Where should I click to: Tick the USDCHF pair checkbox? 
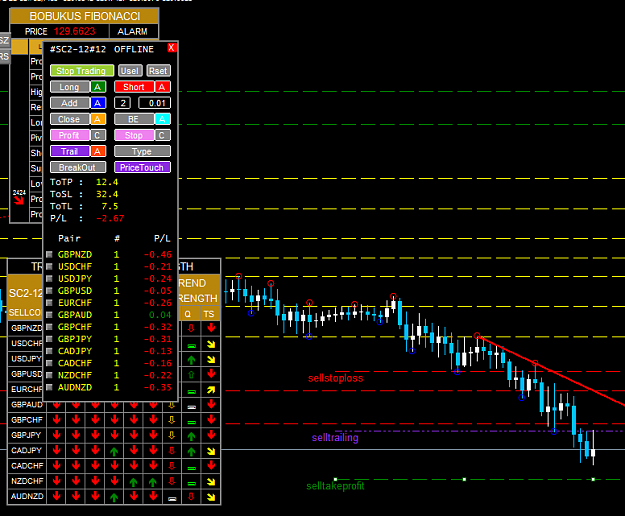click(x=49, y=266)
